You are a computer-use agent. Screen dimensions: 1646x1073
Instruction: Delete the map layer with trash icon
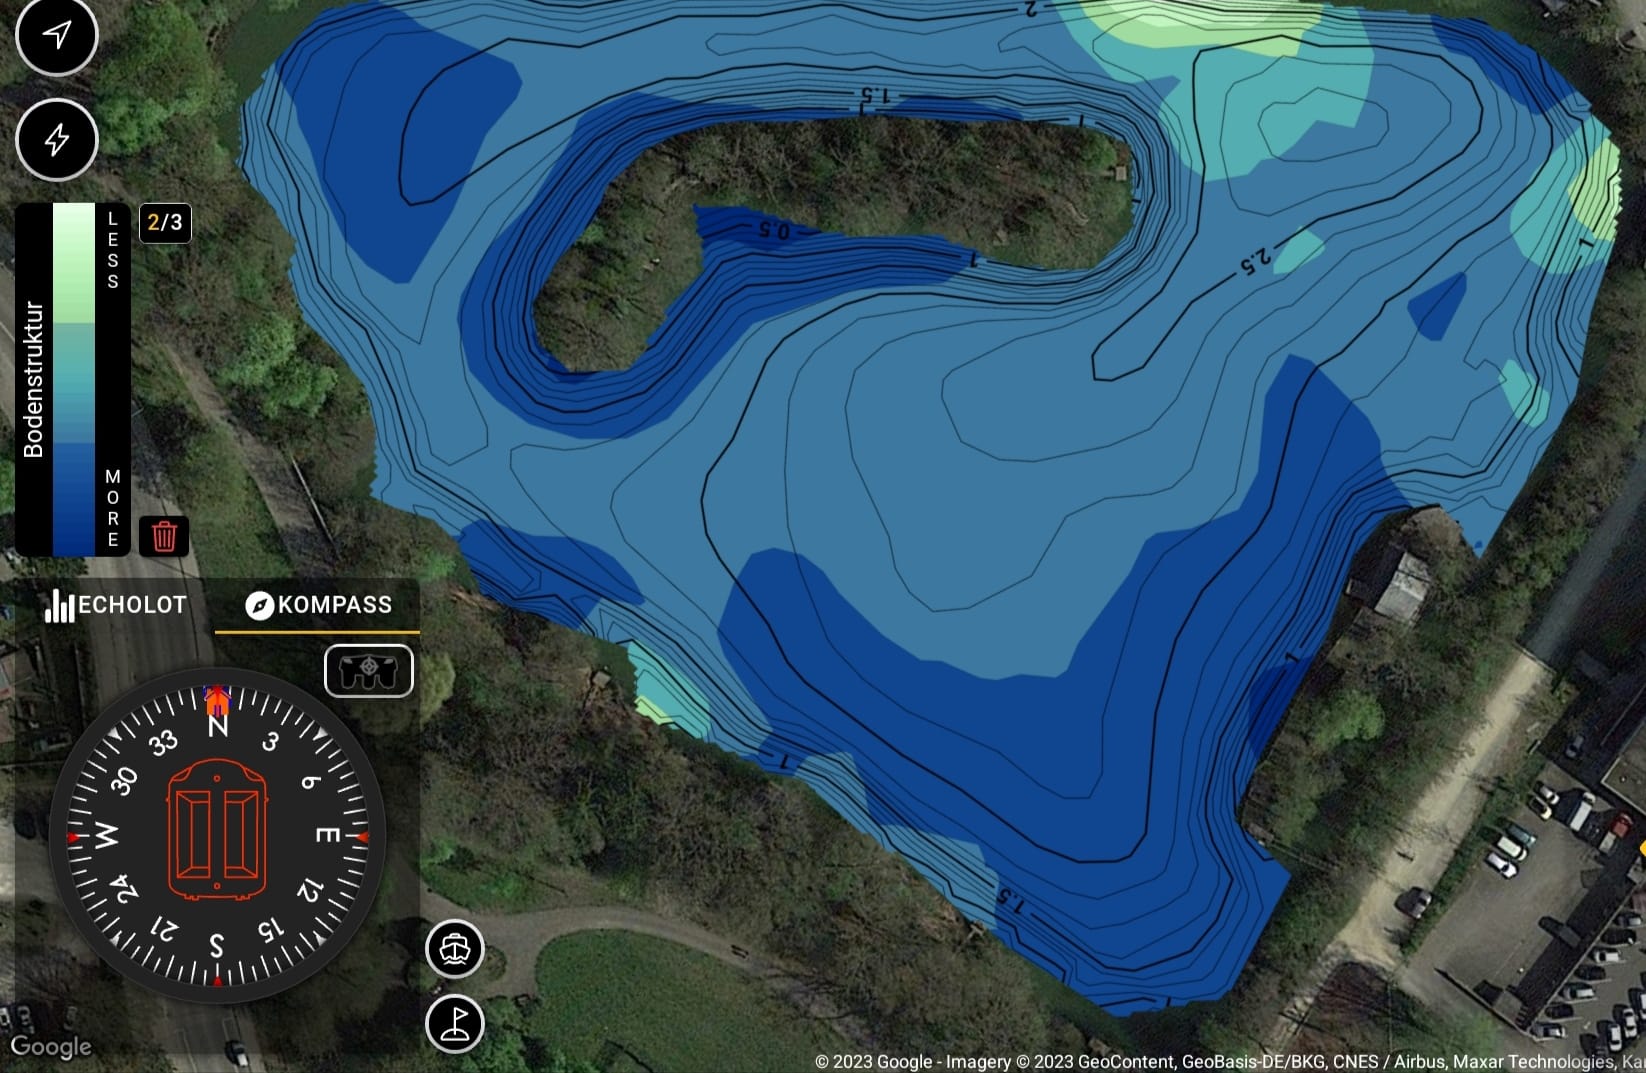click(x=164, y=536)
